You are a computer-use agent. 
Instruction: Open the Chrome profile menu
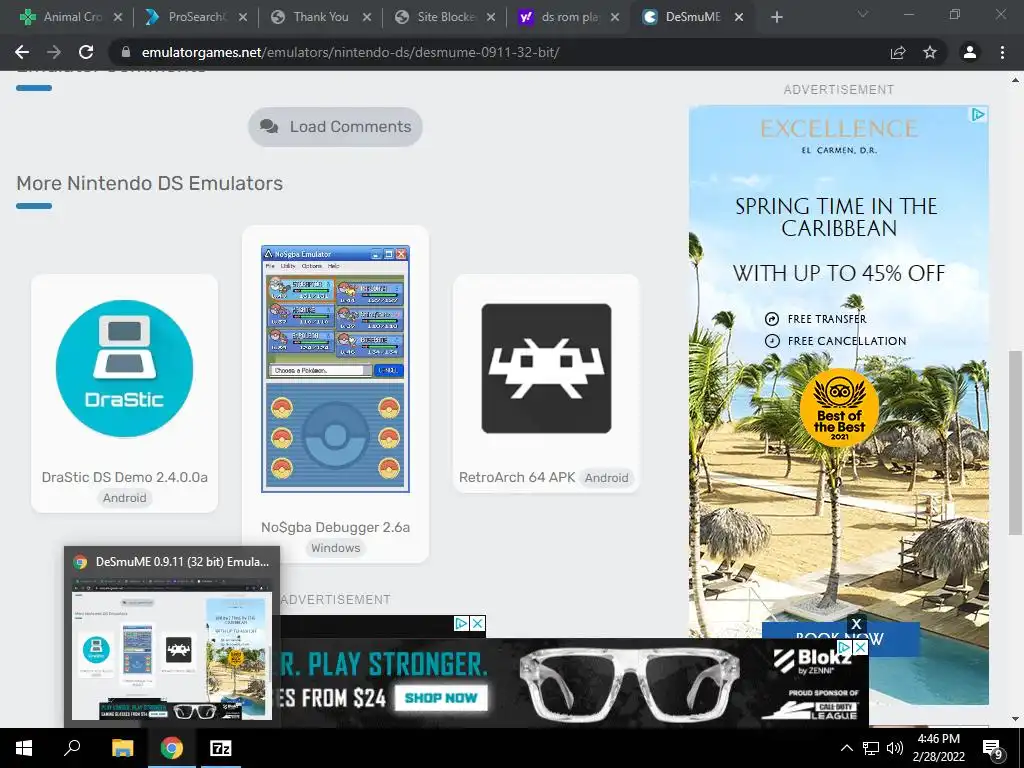(970, 52)
